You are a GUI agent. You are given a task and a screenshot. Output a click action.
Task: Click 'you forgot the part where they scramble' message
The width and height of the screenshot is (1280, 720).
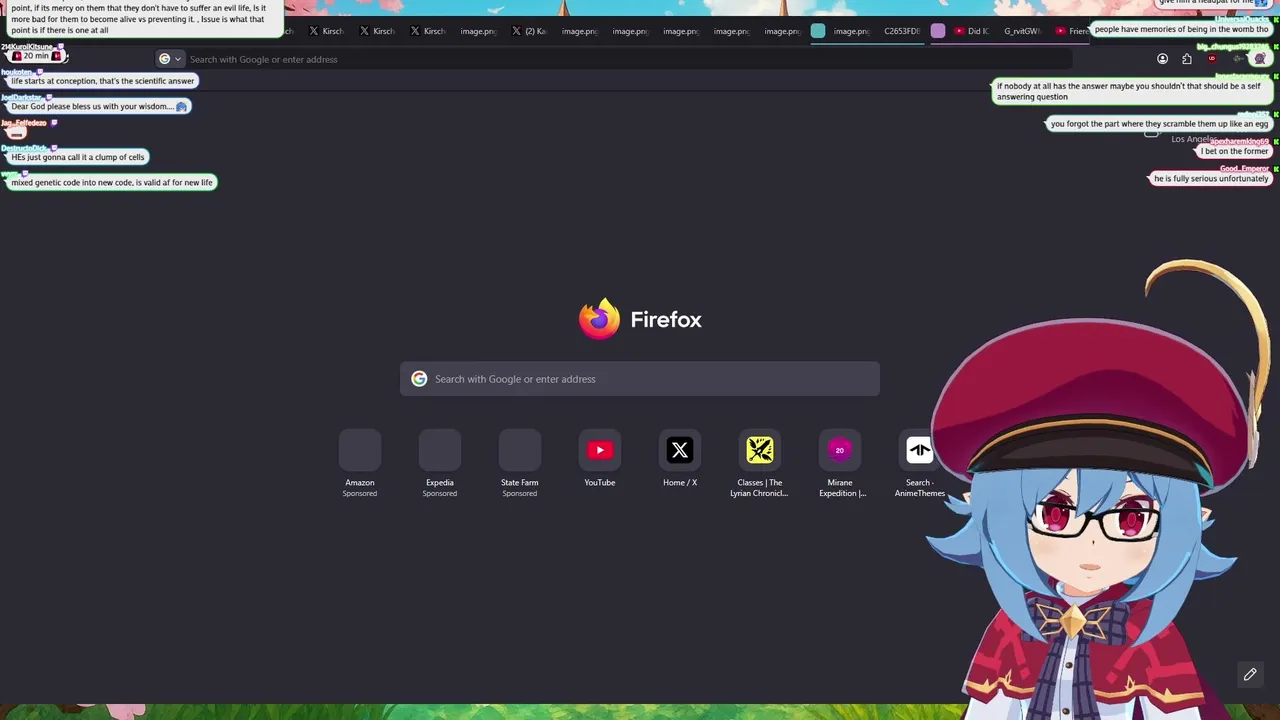(1159, 124)
